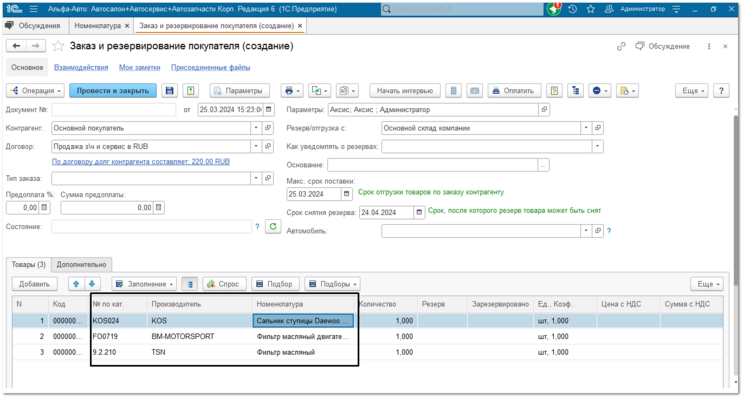Click Провести и закрыть
The image size is (743, 398).
click(x=113, y=90)
